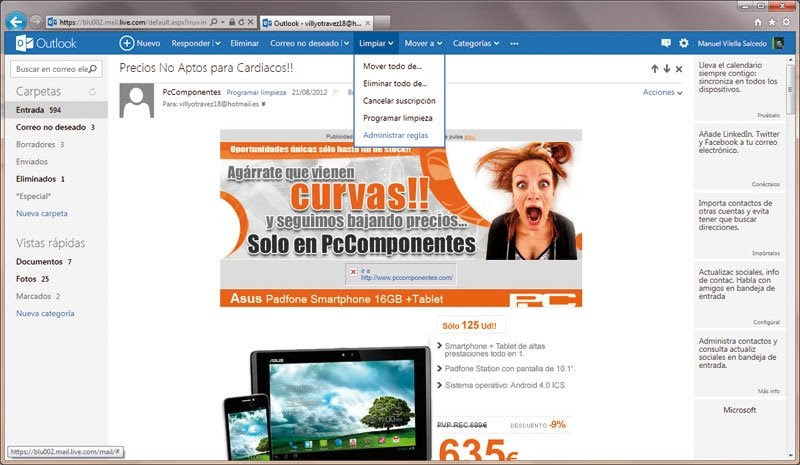Choose 'Mover todo de...' from menu

point(392,66)
